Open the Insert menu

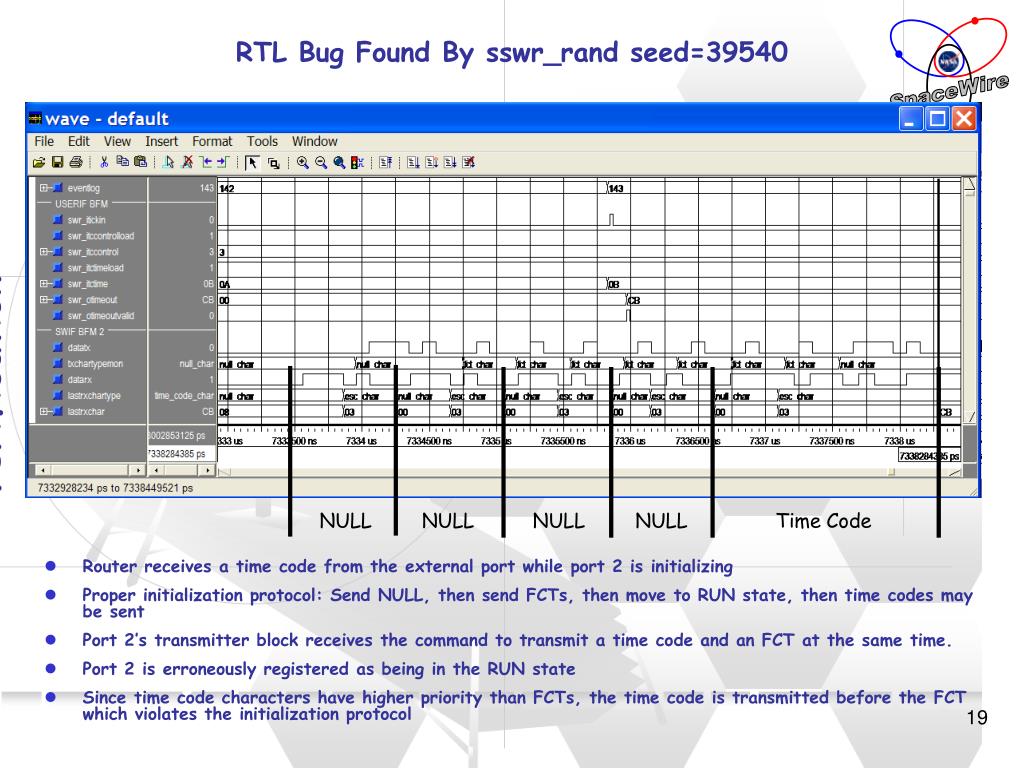click(161, 141)
